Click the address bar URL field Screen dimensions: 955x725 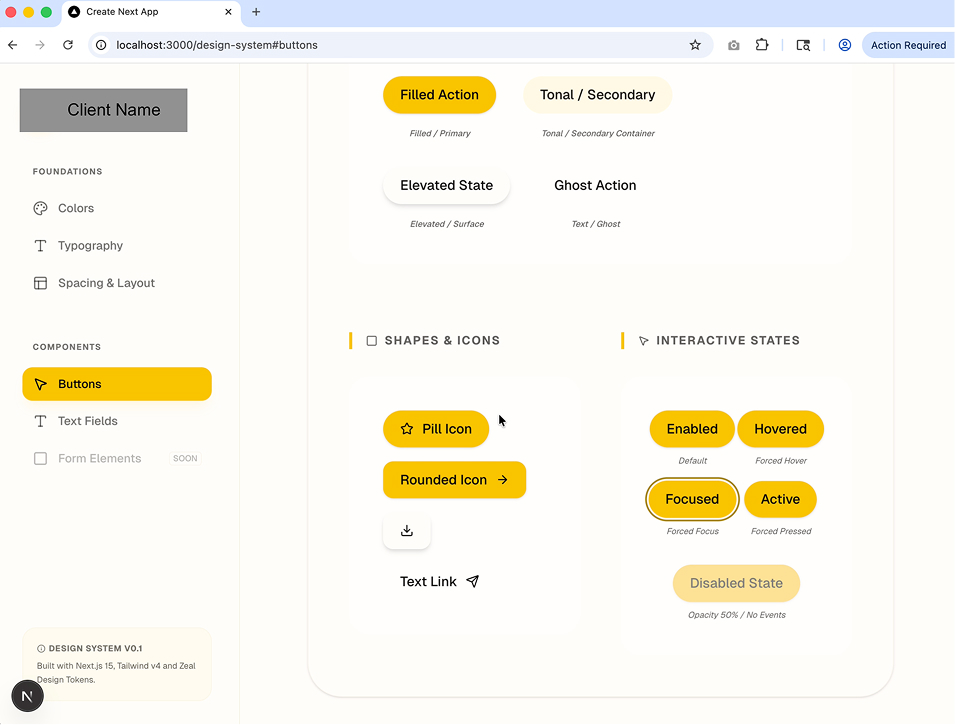pos(390,45)
